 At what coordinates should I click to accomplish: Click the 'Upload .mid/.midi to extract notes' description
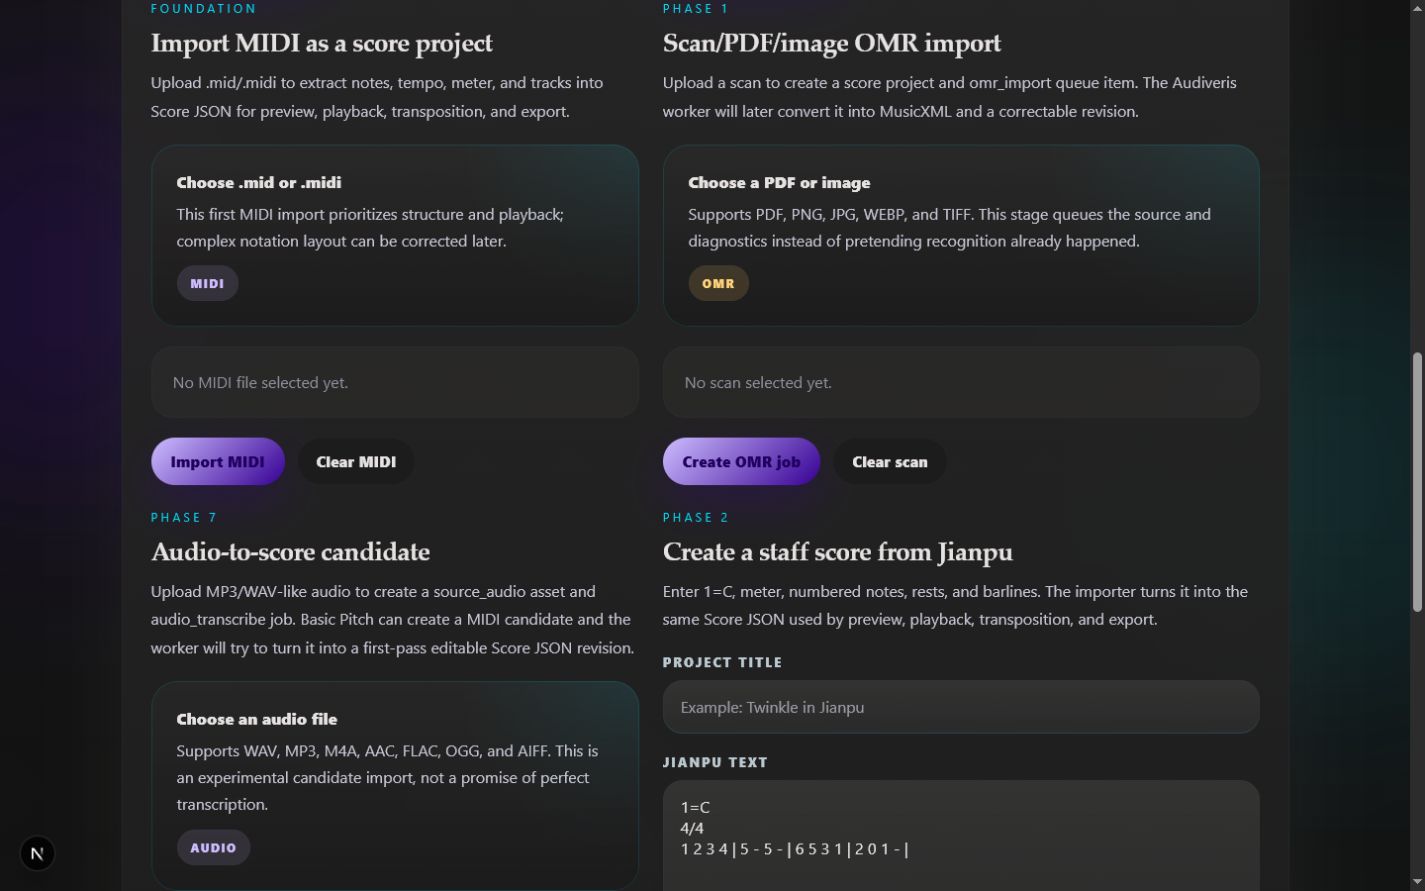[x=377, y=97]
